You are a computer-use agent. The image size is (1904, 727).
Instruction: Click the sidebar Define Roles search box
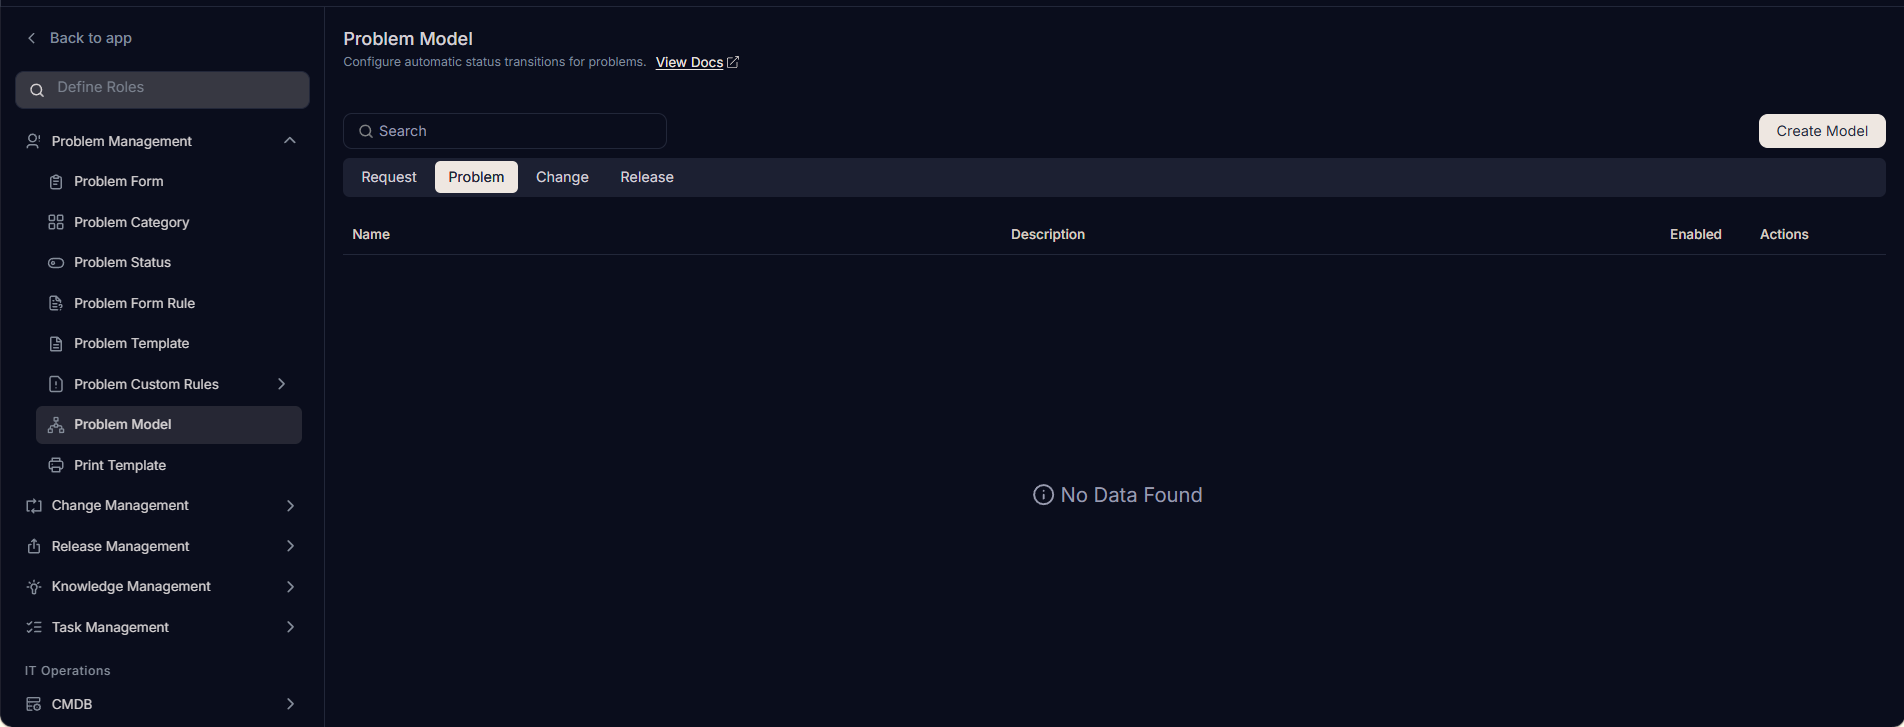point(162,89)
